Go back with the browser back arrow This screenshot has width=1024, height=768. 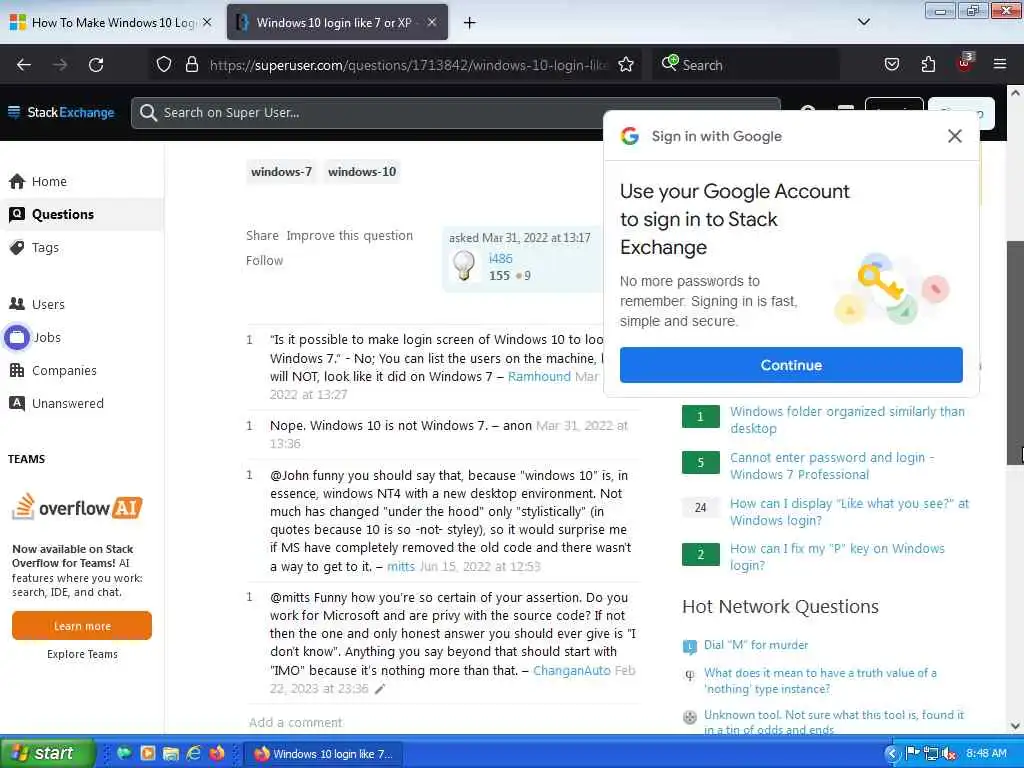pyautogui.click(x=24, y=65)
